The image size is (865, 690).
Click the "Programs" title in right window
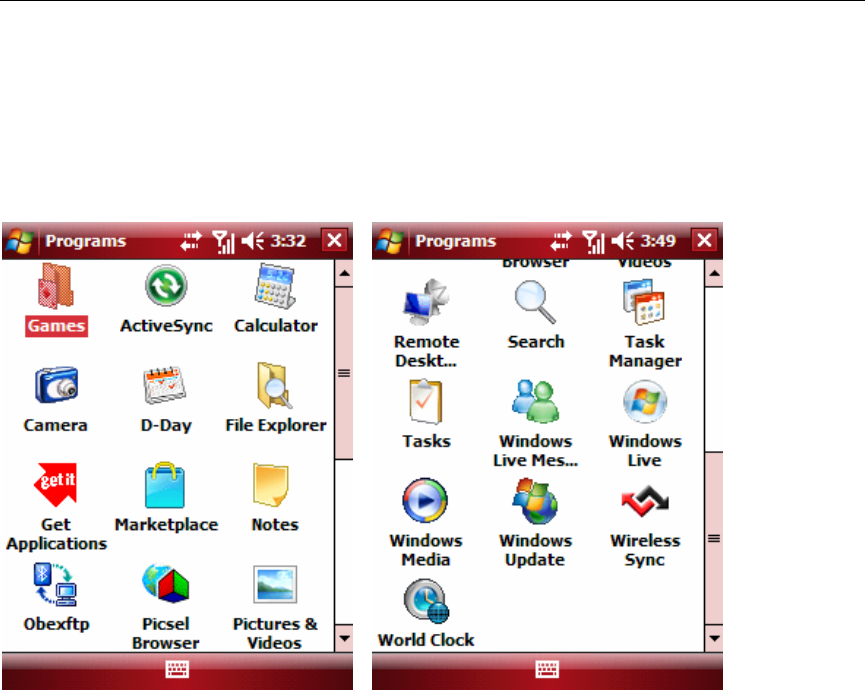[456, 242]
